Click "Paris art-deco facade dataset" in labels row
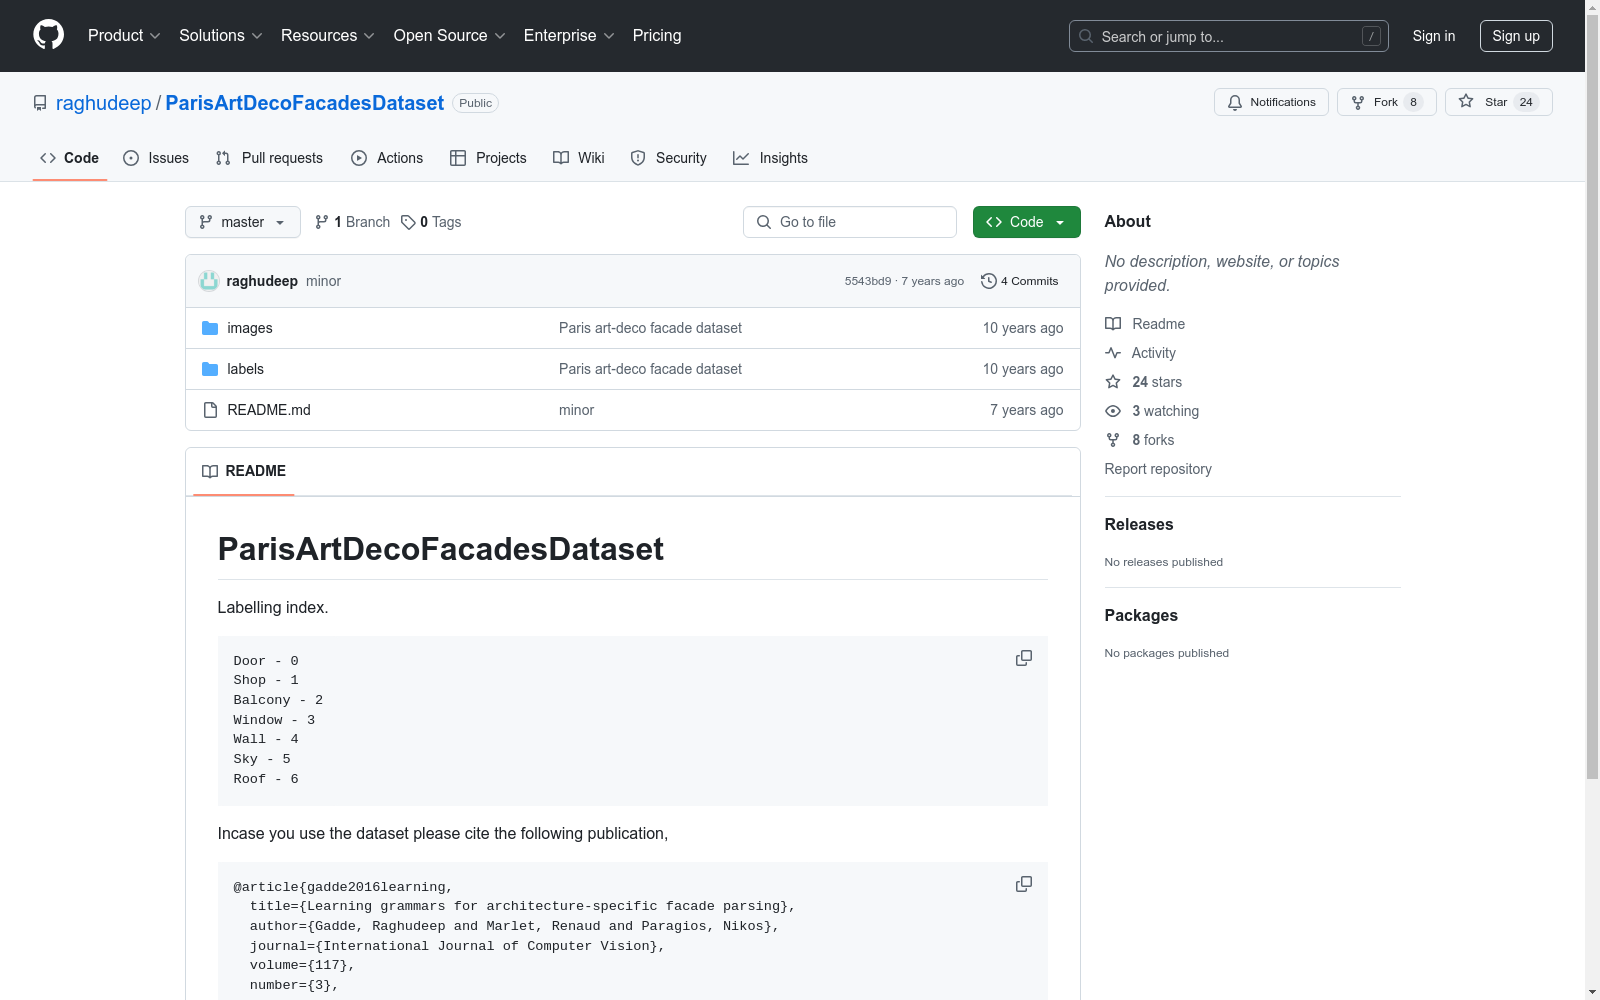The width and height of the screenshot is (1600, 1000). click(x=650, y=369)
